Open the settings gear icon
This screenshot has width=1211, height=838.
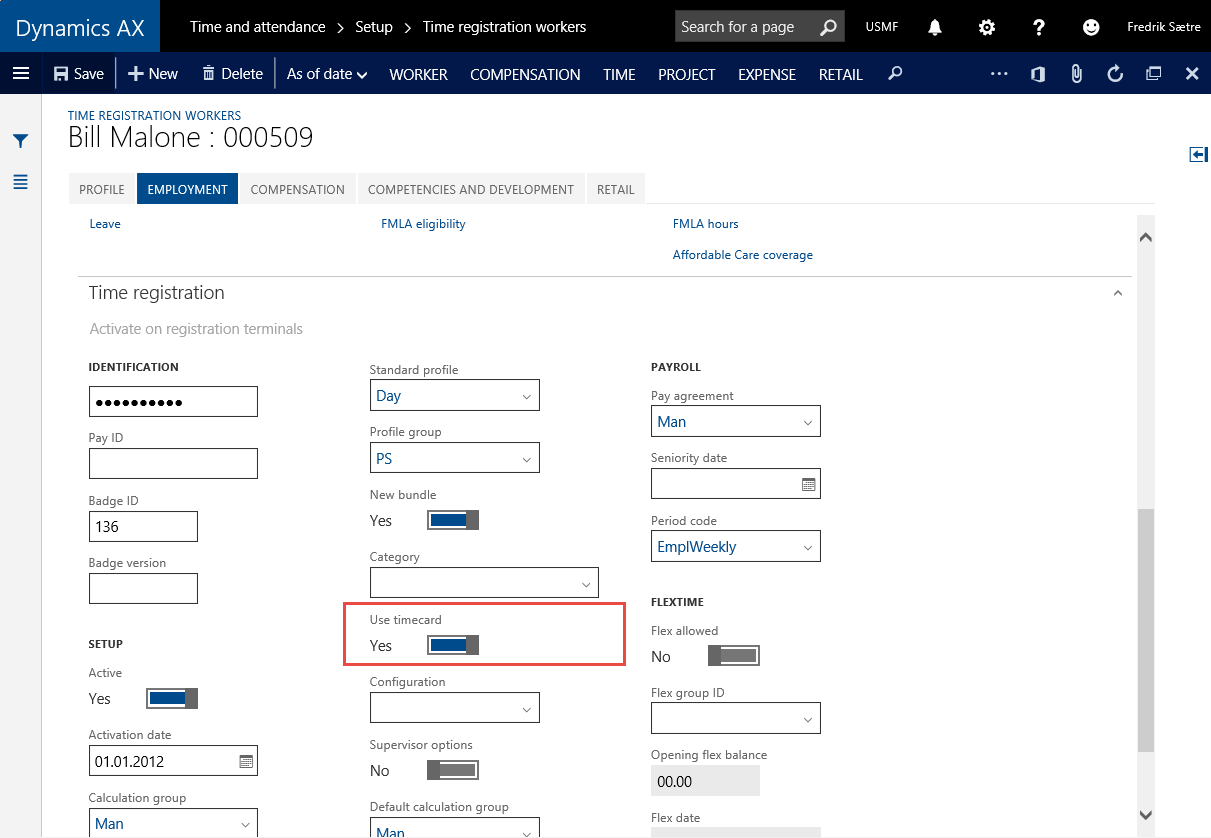pos(987,27)
